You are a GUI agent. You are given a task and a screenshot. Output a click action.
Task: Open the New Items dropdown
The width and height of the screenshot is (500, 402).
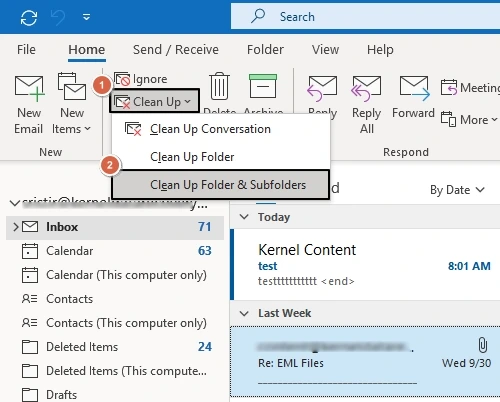(x=71, y=104)
